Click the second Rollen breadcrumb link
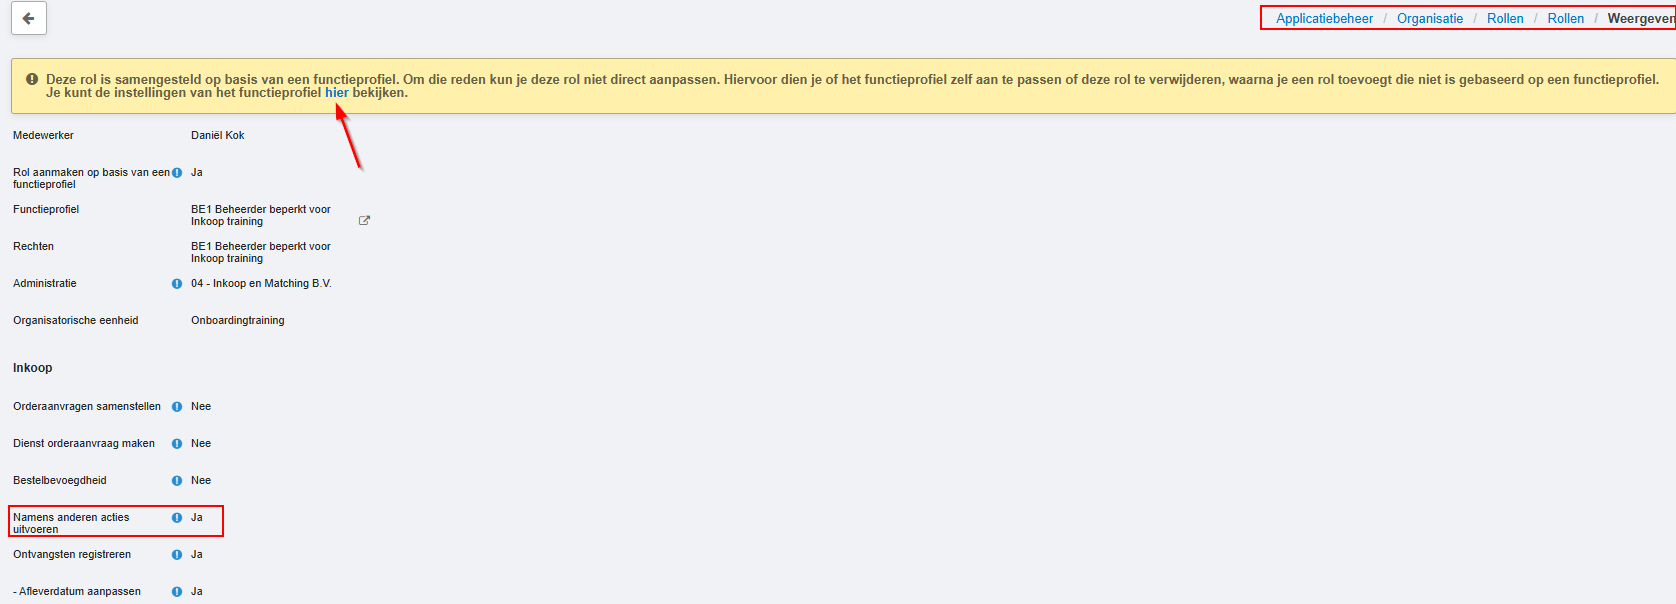Screen dimensions: 1676x604 (1566, 19)
